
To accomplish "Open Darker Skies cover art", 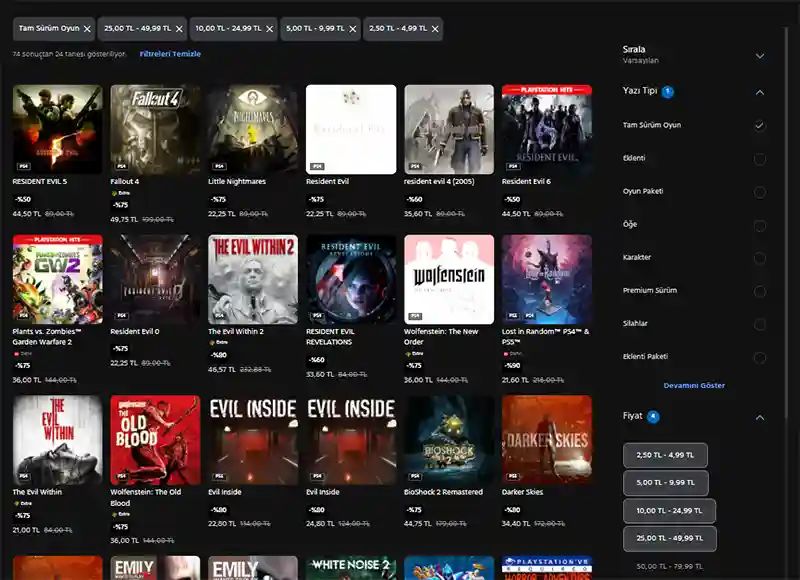I will [x=547, y=440].
